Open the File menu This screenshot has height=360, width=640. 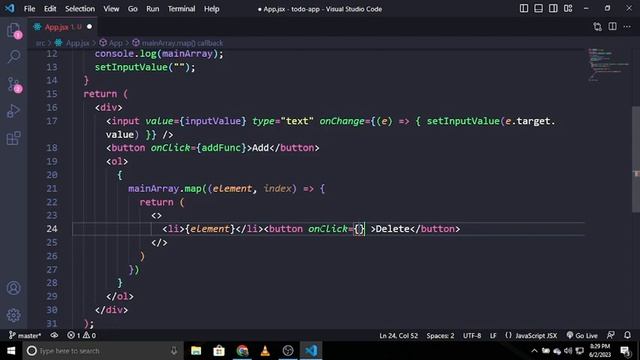(x=29, y=9)
